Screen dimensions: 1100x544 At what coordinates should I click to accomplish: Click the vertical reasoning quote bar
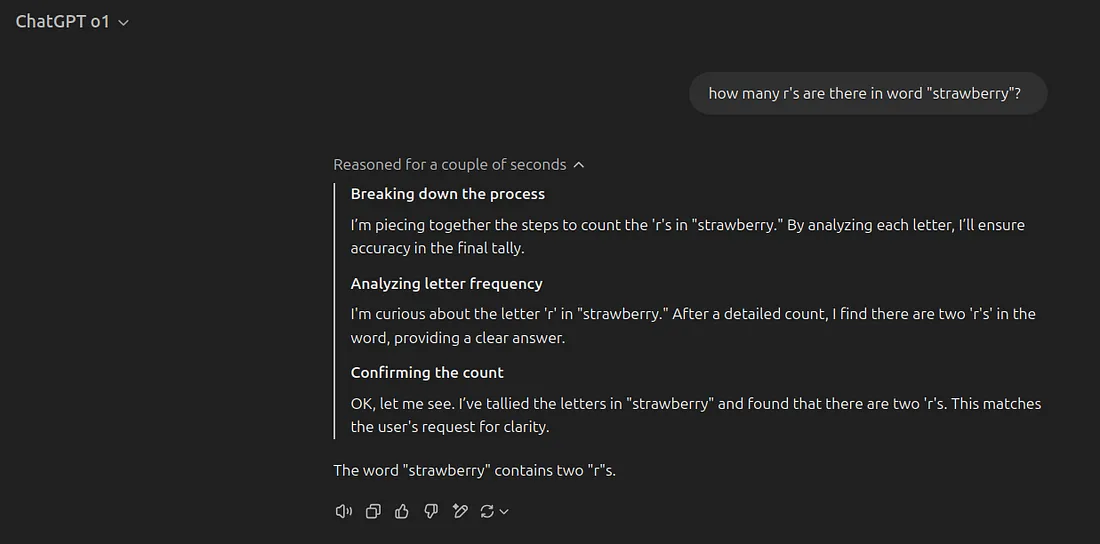(x=335, y=311)
